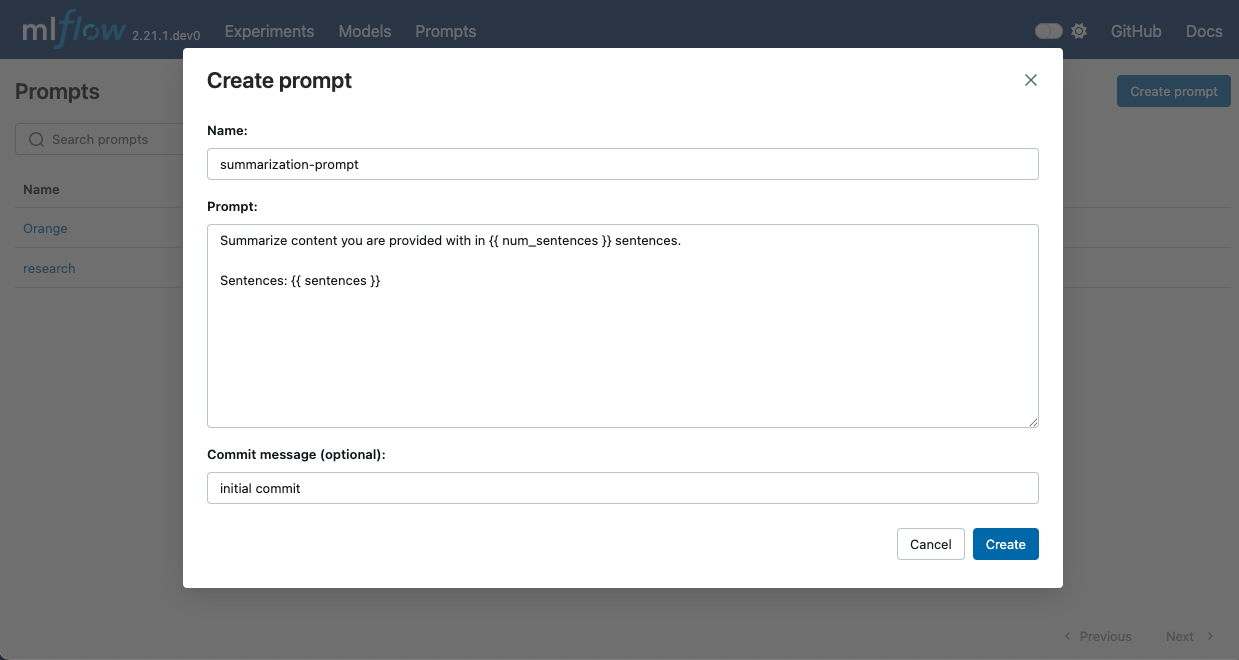Open the research prompt
1239x660 pixels.
(49, 268)
